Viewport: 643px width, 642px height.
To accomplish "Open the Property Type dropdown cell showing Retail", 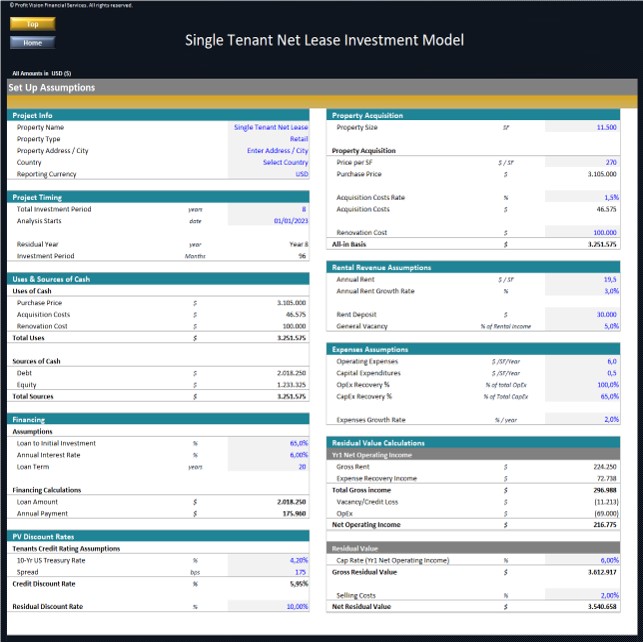I will 268,139.
